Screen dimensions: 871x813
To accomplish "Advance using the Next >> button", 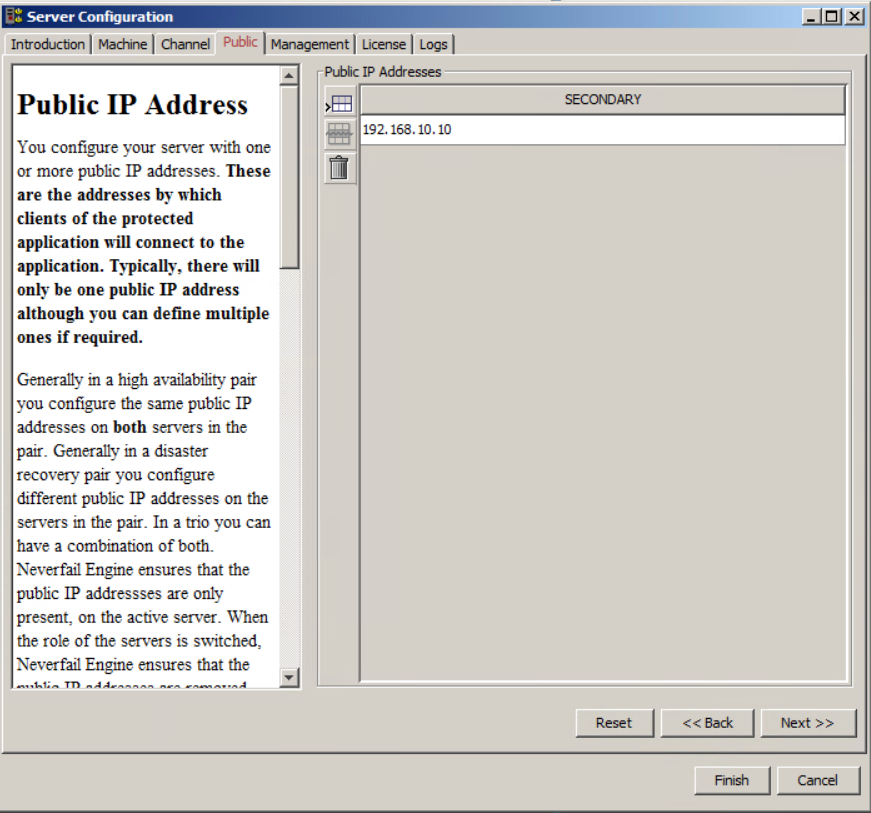I will coord(808,723).
